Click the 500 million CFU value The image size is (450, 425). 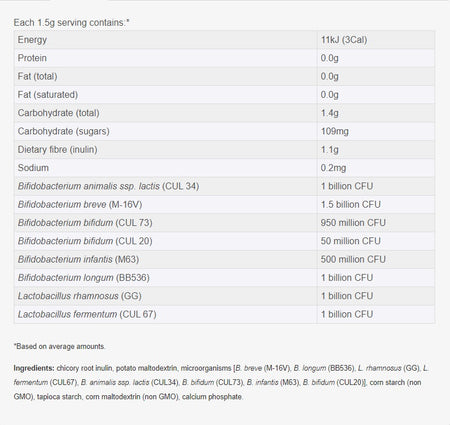[x=353, y=259]
